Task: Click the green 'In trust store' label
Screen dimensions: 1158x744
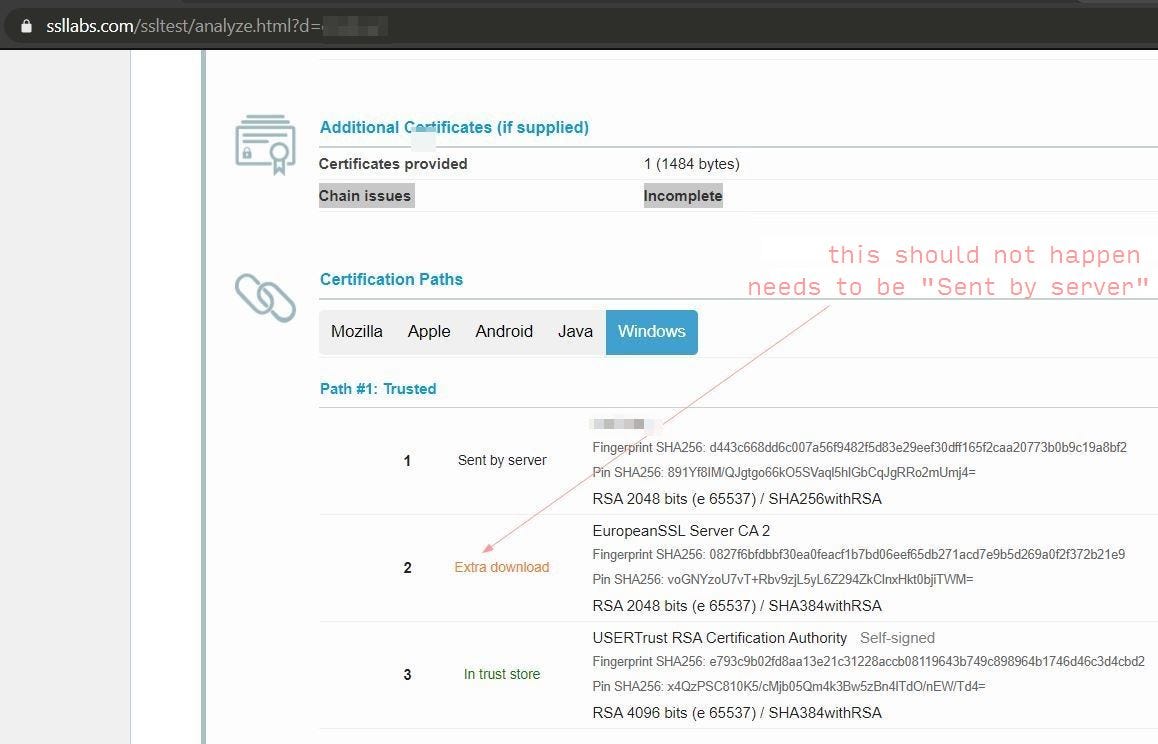Action: [502, 674]
